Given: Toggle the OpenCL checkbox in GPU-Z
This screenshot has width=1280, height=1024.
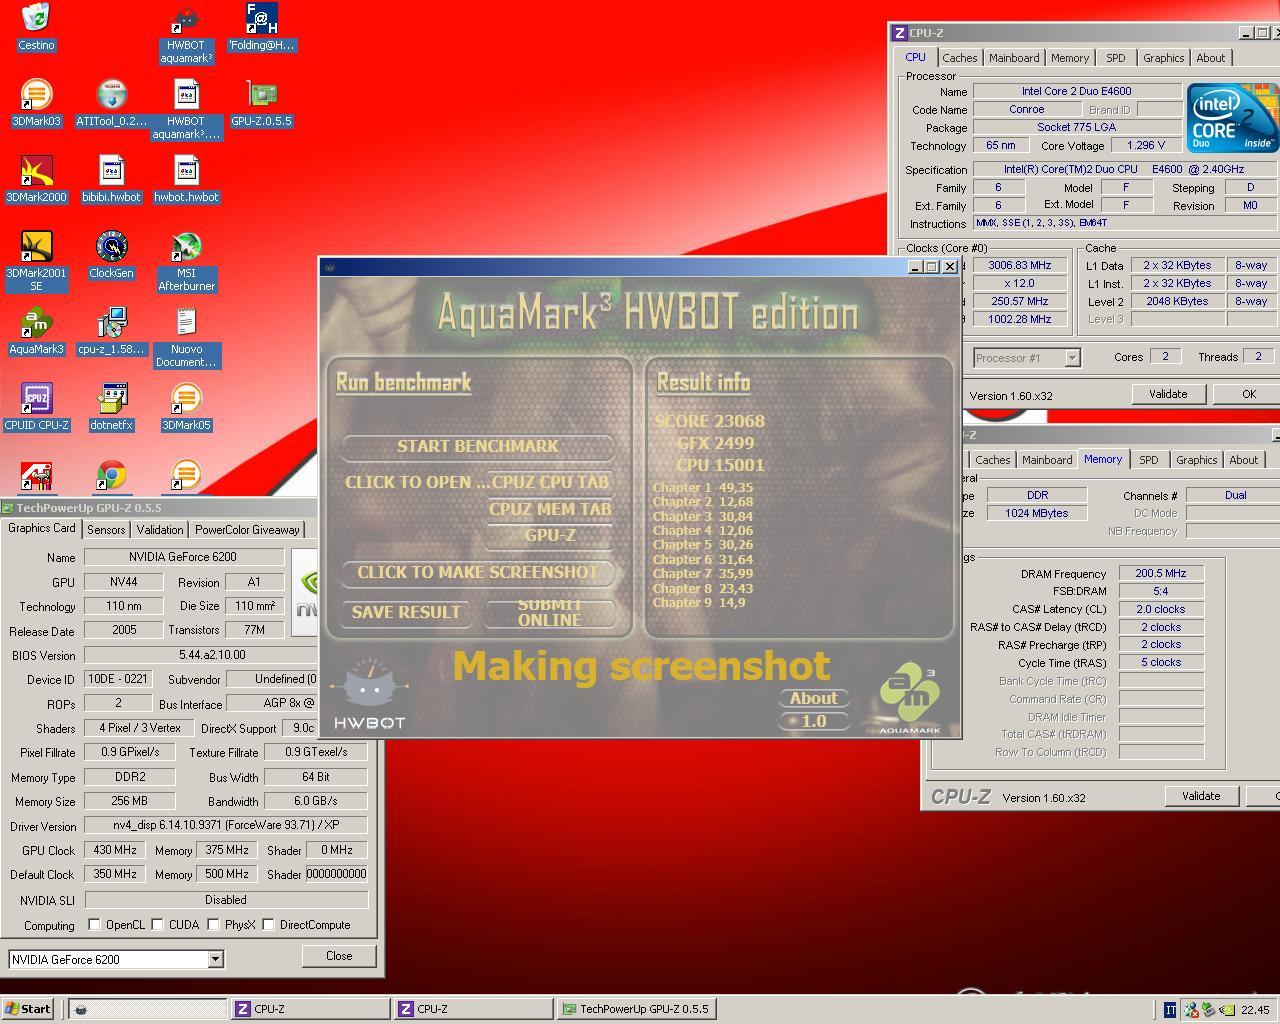Looking at the screenshot, I should point(94,924).
